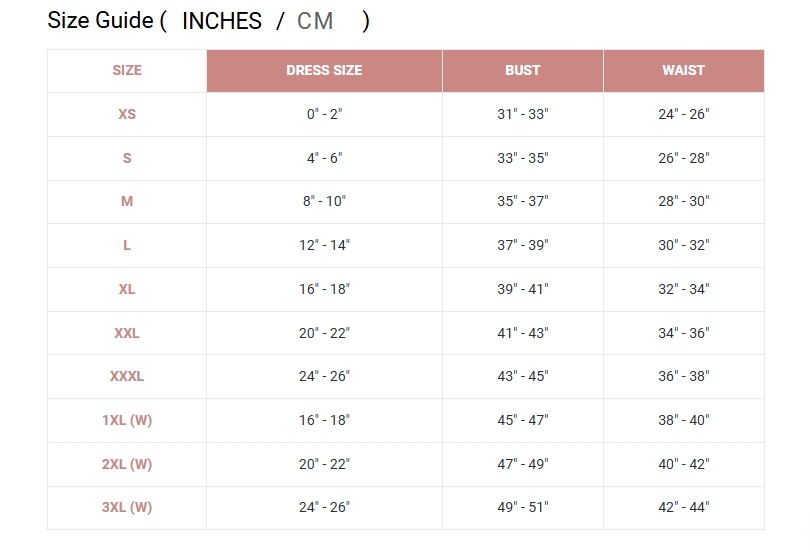Click the 31" - 33" bust cell
The image size is (811, 556).
[x=523, y=114]
